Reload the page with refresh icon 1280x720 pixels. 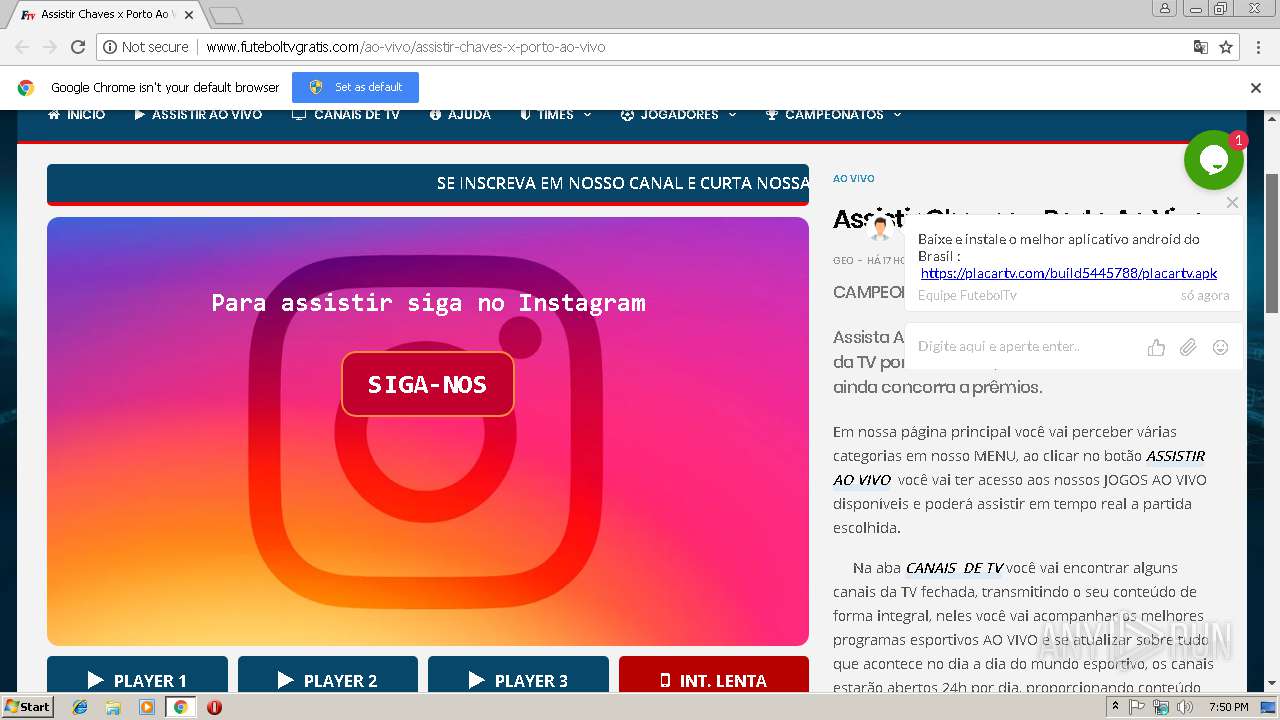(78, 47)
